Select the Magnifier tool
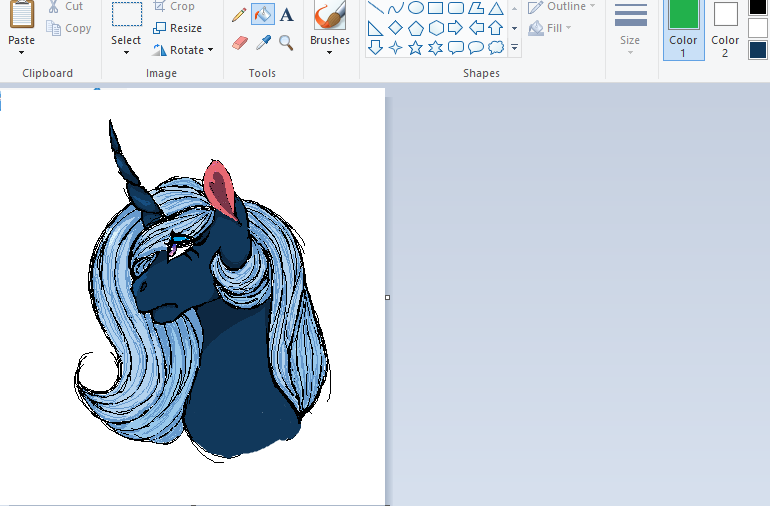770x506 pixels. click(287, 42)
